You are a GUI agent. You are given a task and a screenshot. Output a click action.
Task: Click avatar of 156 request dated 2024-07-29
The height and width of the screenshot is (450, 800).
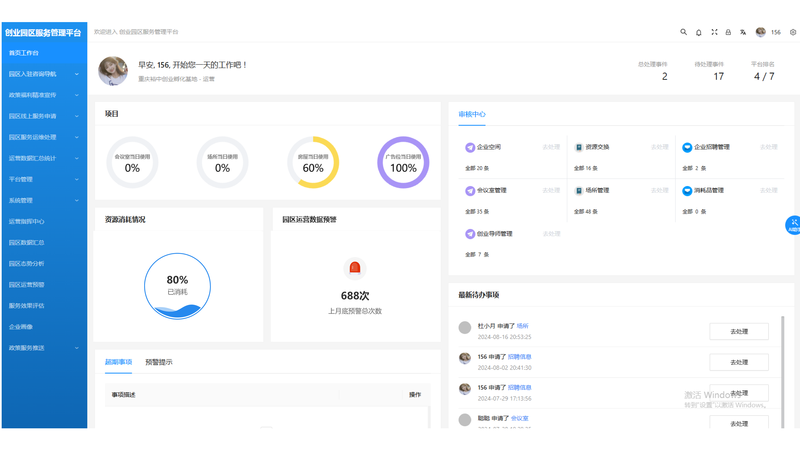(x=464, y=389)
